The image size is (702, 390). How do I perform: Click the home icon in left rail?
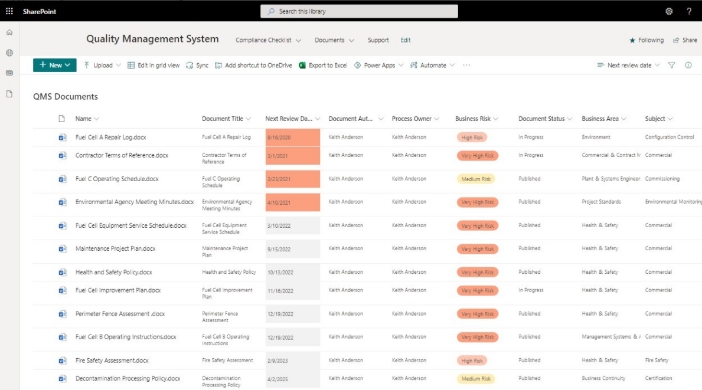click(x=9, y=32)
